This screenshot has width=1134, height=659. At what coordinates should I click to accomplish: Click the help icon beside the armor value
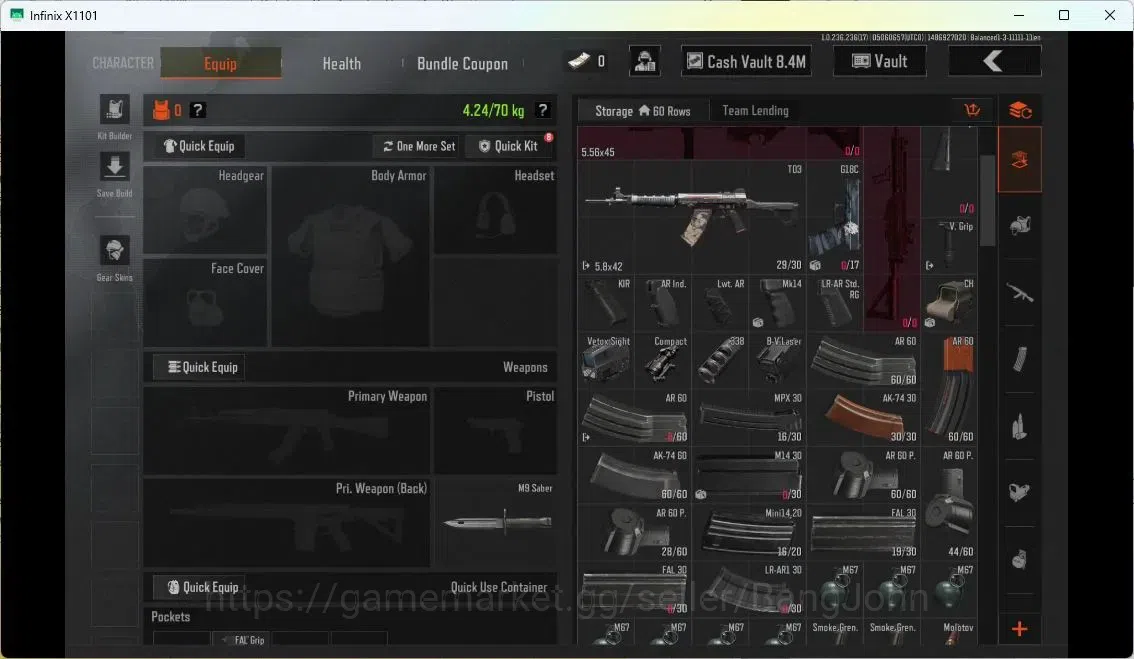click(197, 110)
